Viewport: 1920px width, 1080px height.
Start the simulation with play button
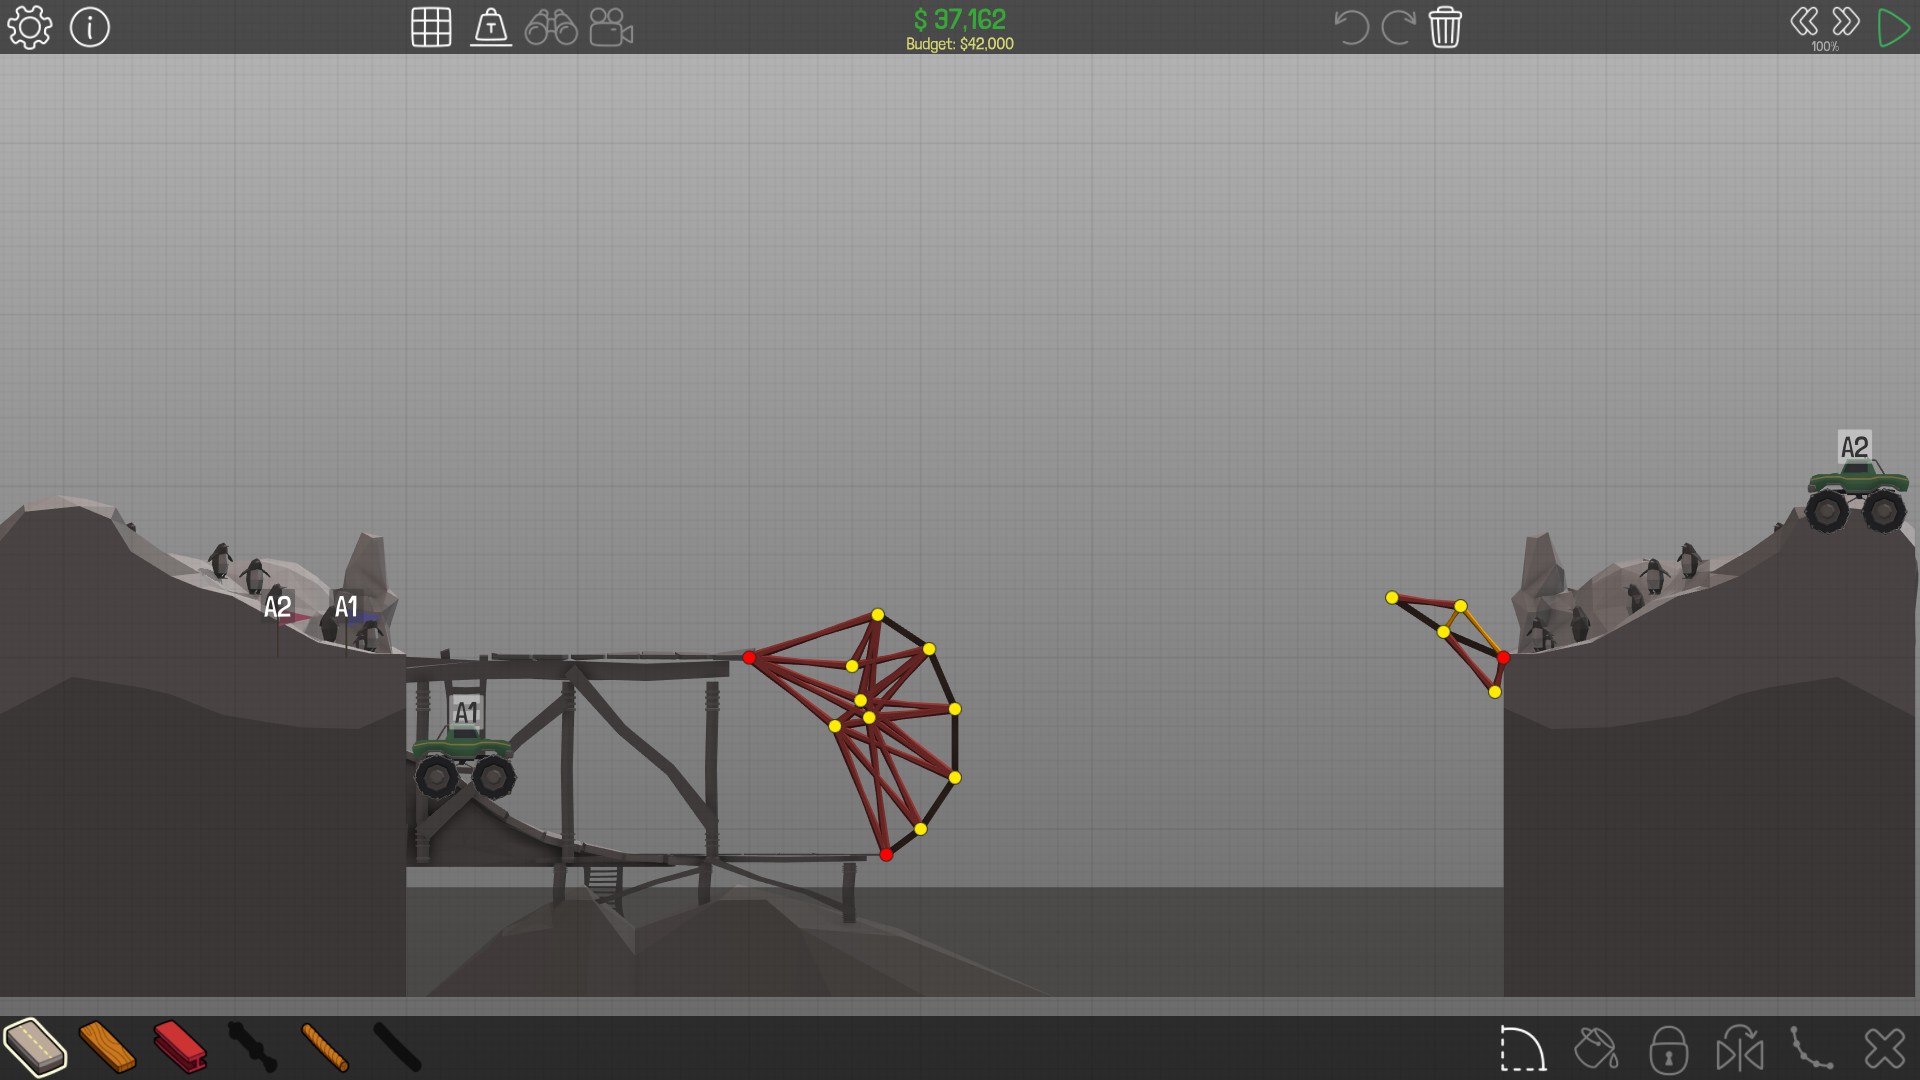tap(1893, 27)
